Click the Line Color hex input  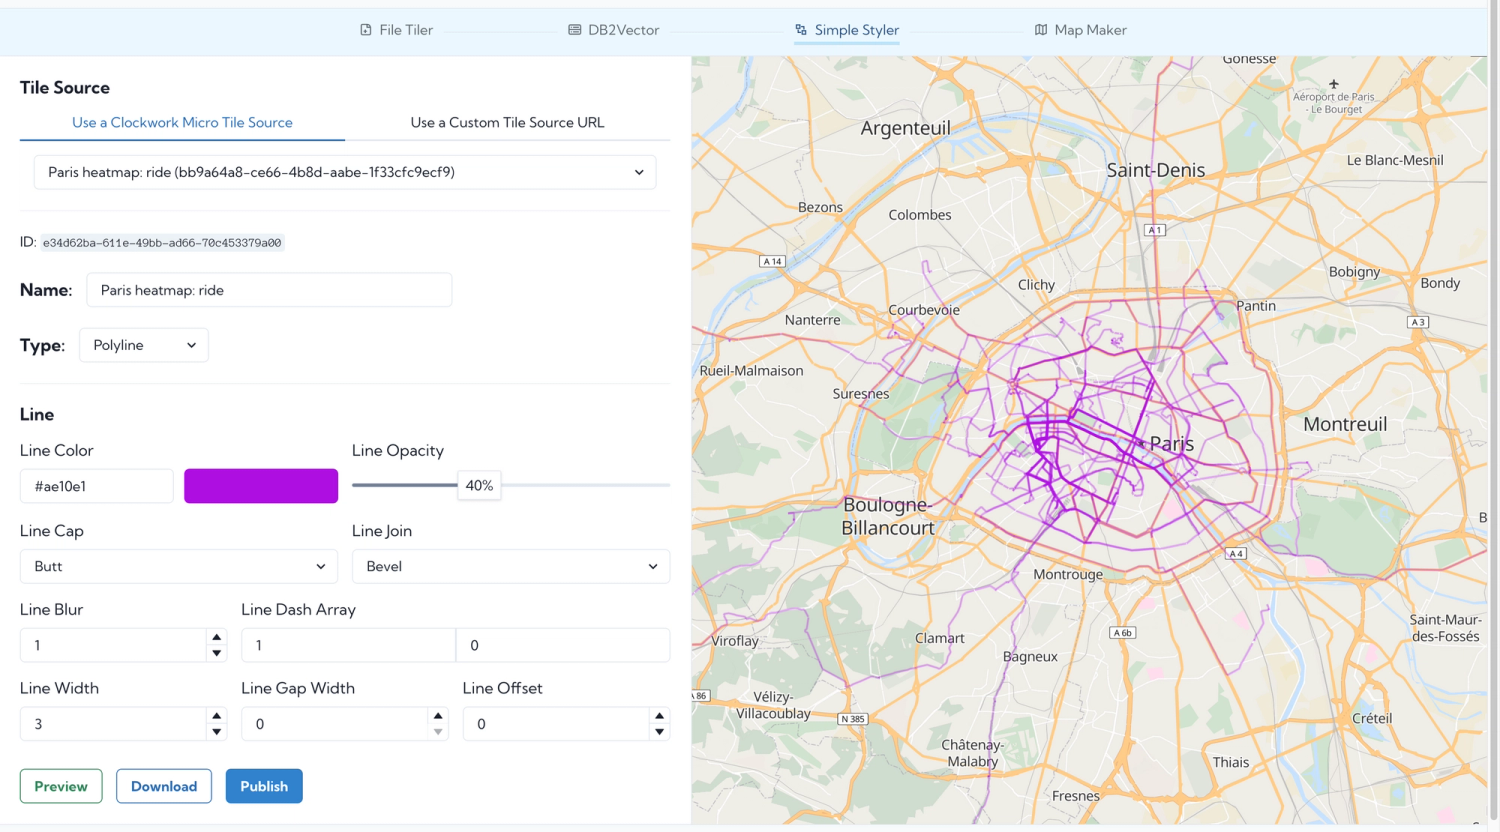(x=97, y=486)
